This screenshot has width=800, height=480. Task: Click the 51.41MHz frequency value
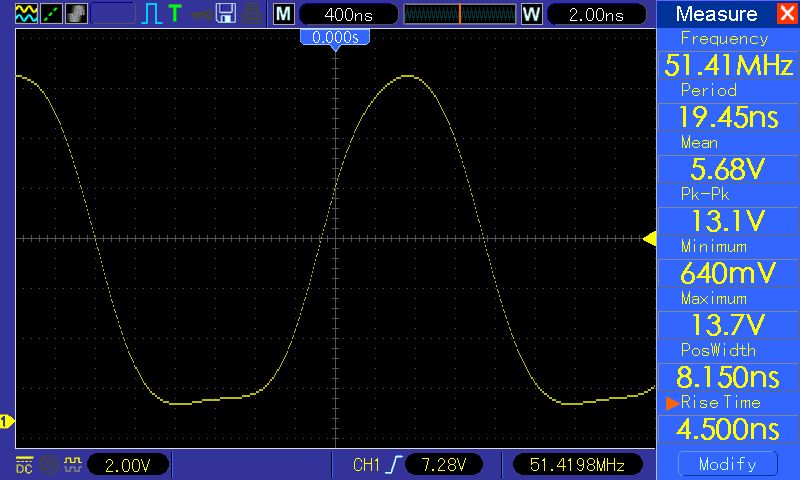coord(728,65)
